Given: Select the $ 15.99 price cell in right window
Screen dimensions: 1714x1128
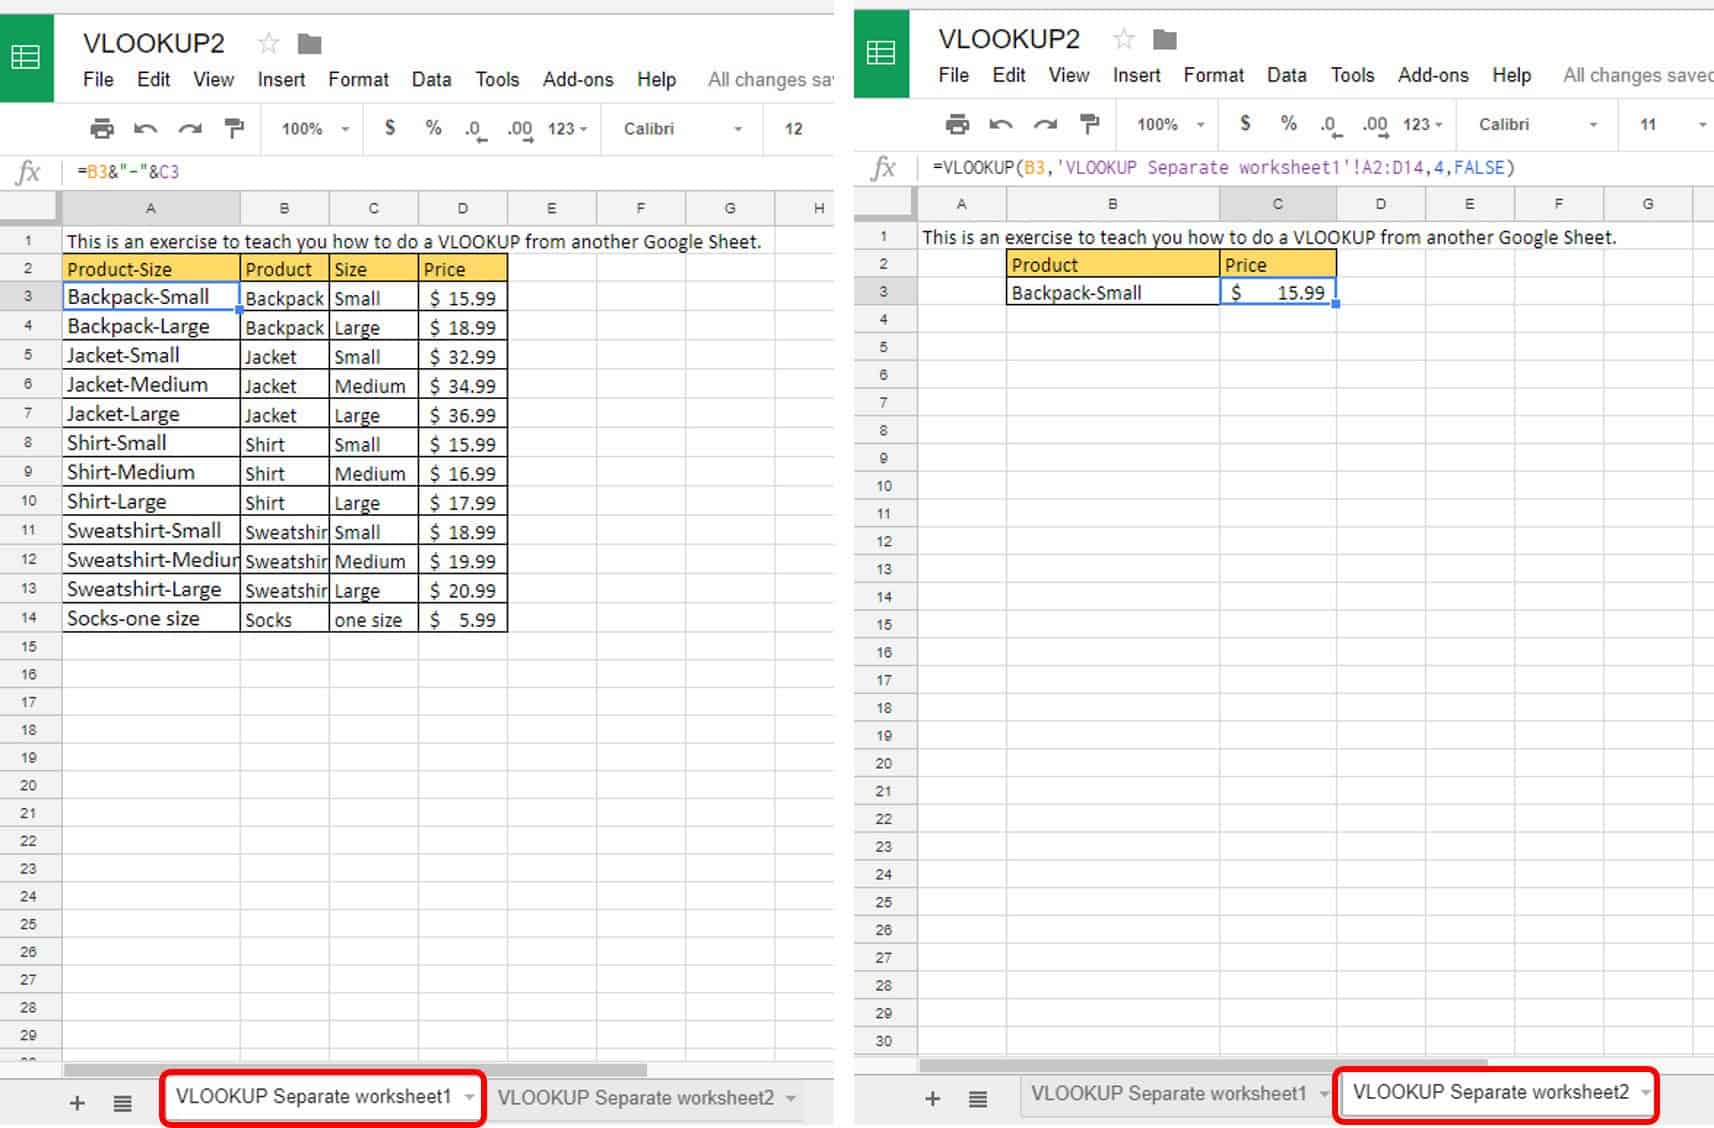Looking at the screenshot, I should coord(1278,292).
